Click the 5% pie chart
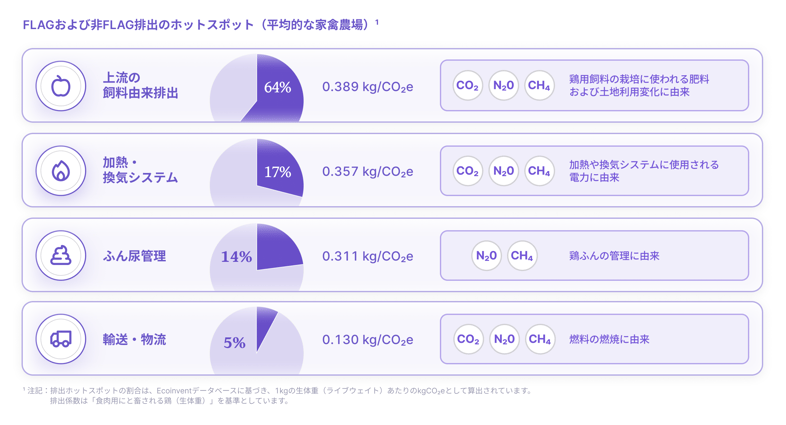The height and width of the screenshot is (425, 786). coord(257,342)
